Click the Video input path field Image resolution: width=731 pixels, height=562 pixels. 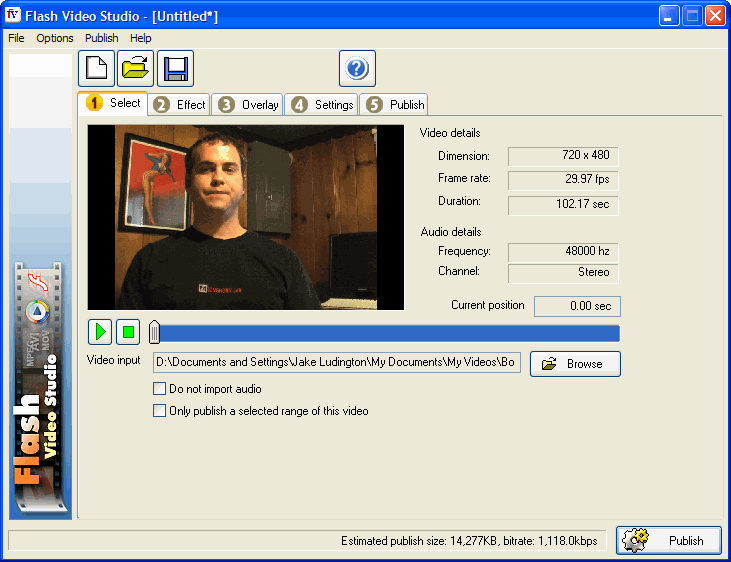[337, 362]
